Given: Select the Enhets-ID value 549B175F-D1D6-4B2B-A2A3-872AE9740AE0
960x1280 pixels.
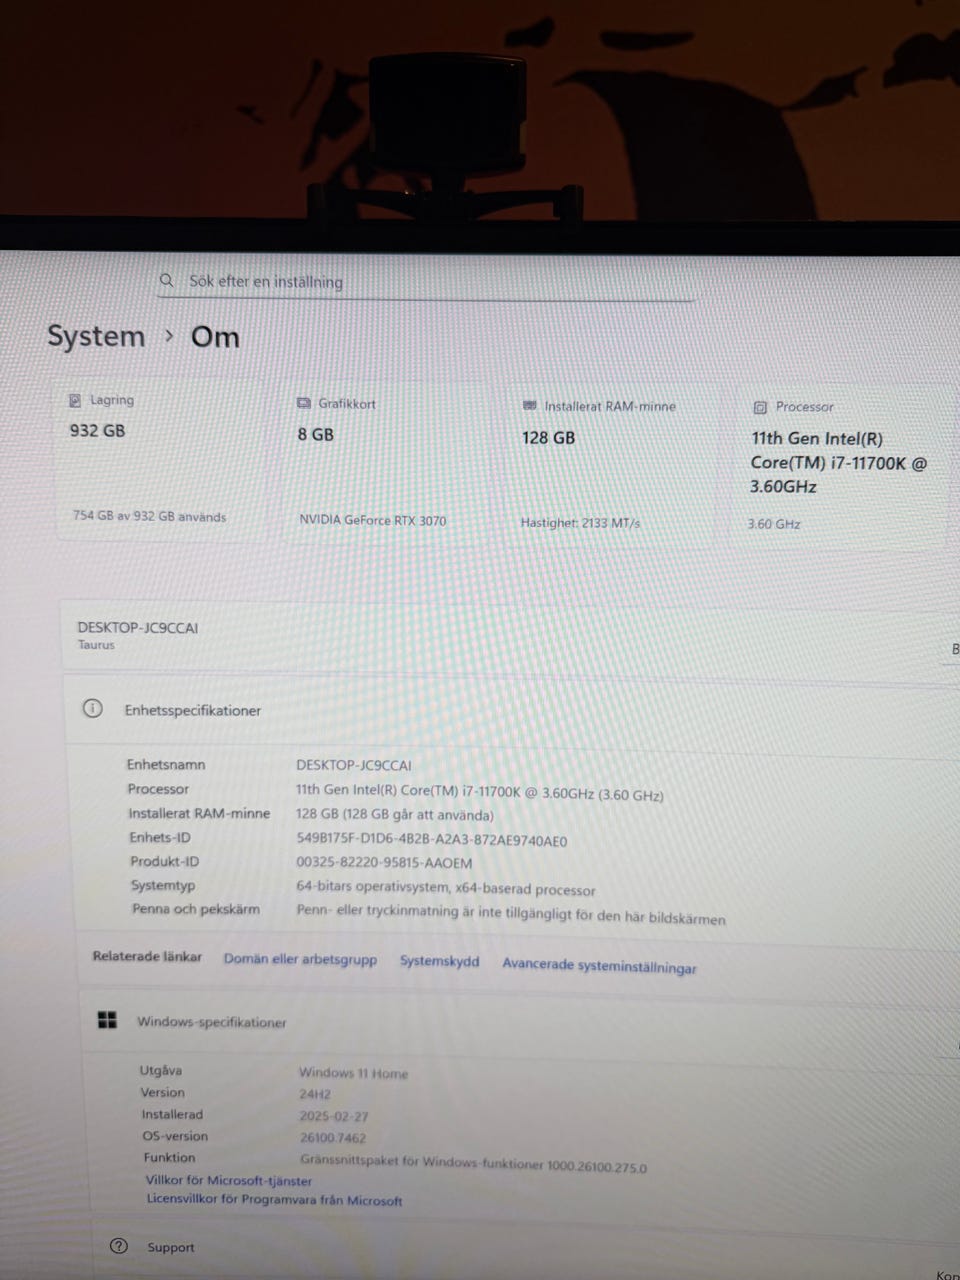Looking at the screenshot, I should tap(432, 840).
